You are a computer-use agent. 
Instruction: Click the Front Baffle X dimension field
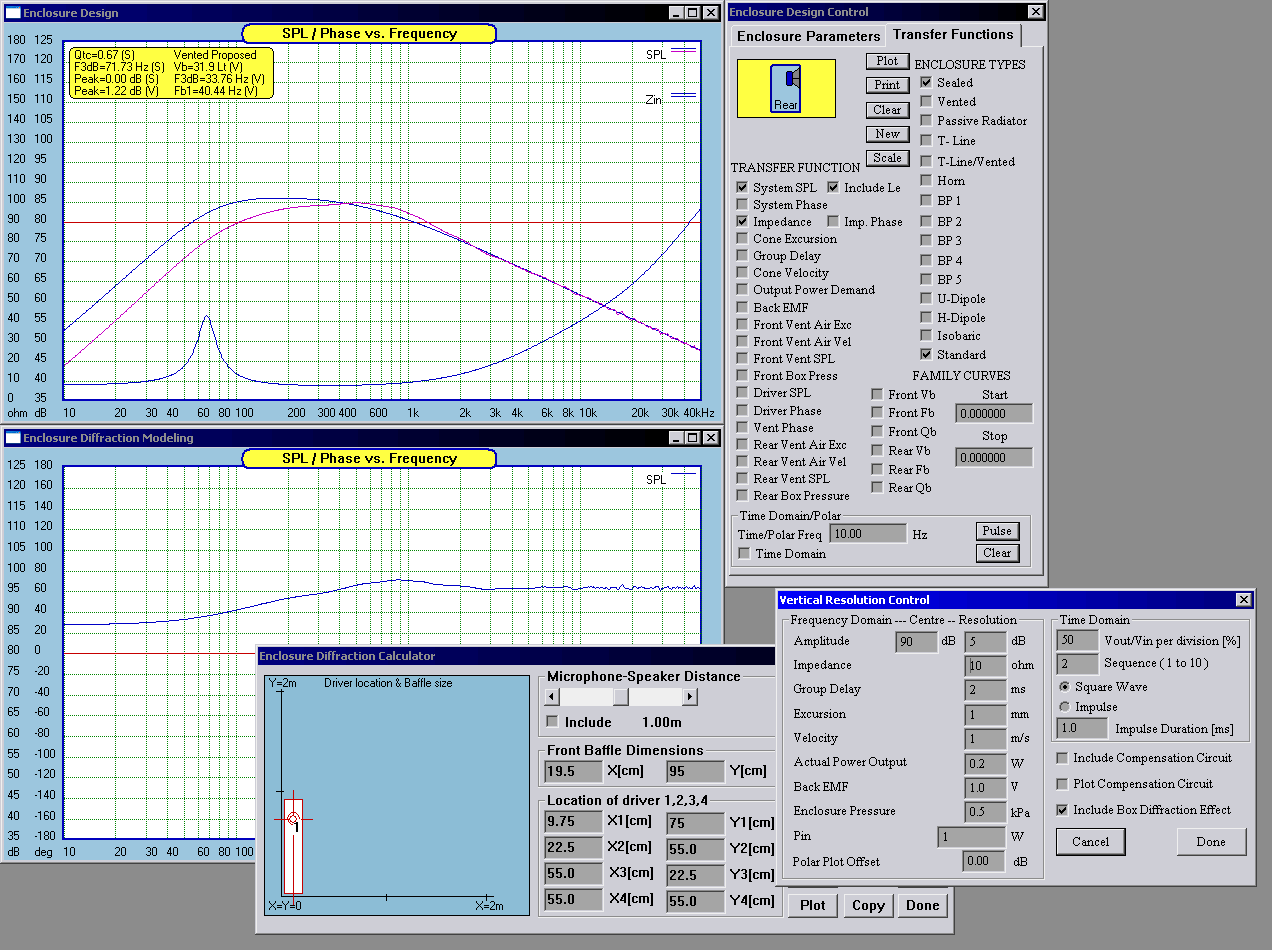[573, 771]
